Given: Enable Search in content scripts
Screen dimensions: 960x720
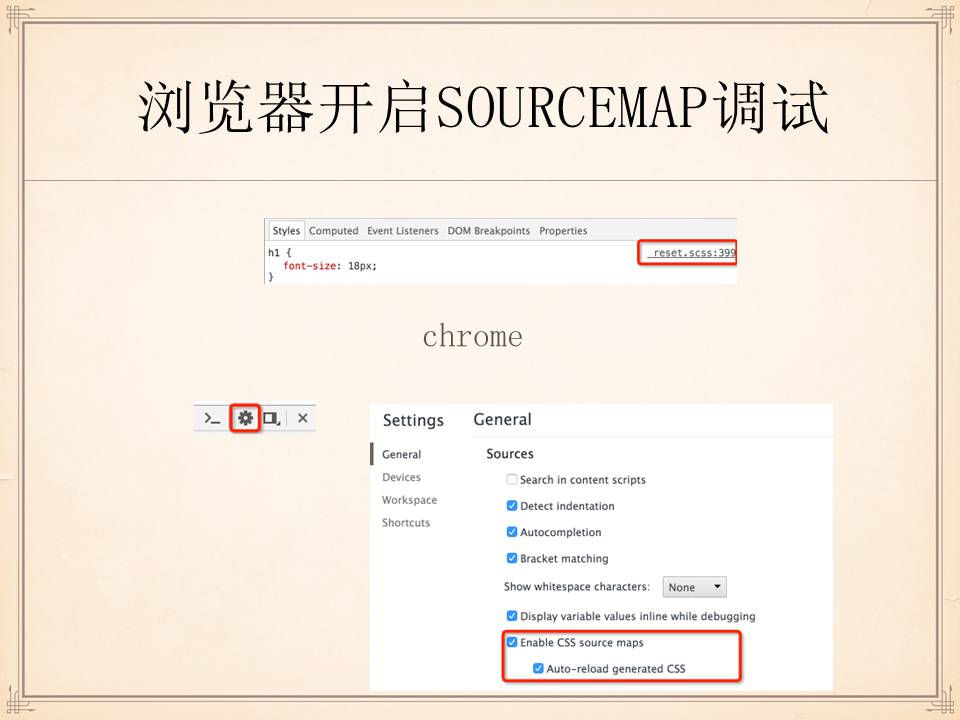Looking at the screenshot, I should (x=512, y=480).
